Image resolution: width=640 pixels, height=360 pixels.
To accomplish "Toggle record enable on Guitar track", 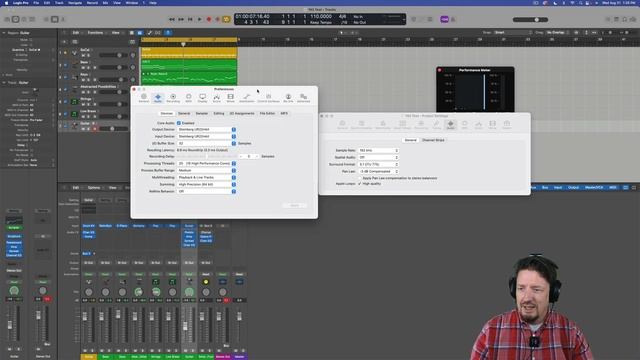I will tap(95, 129).
